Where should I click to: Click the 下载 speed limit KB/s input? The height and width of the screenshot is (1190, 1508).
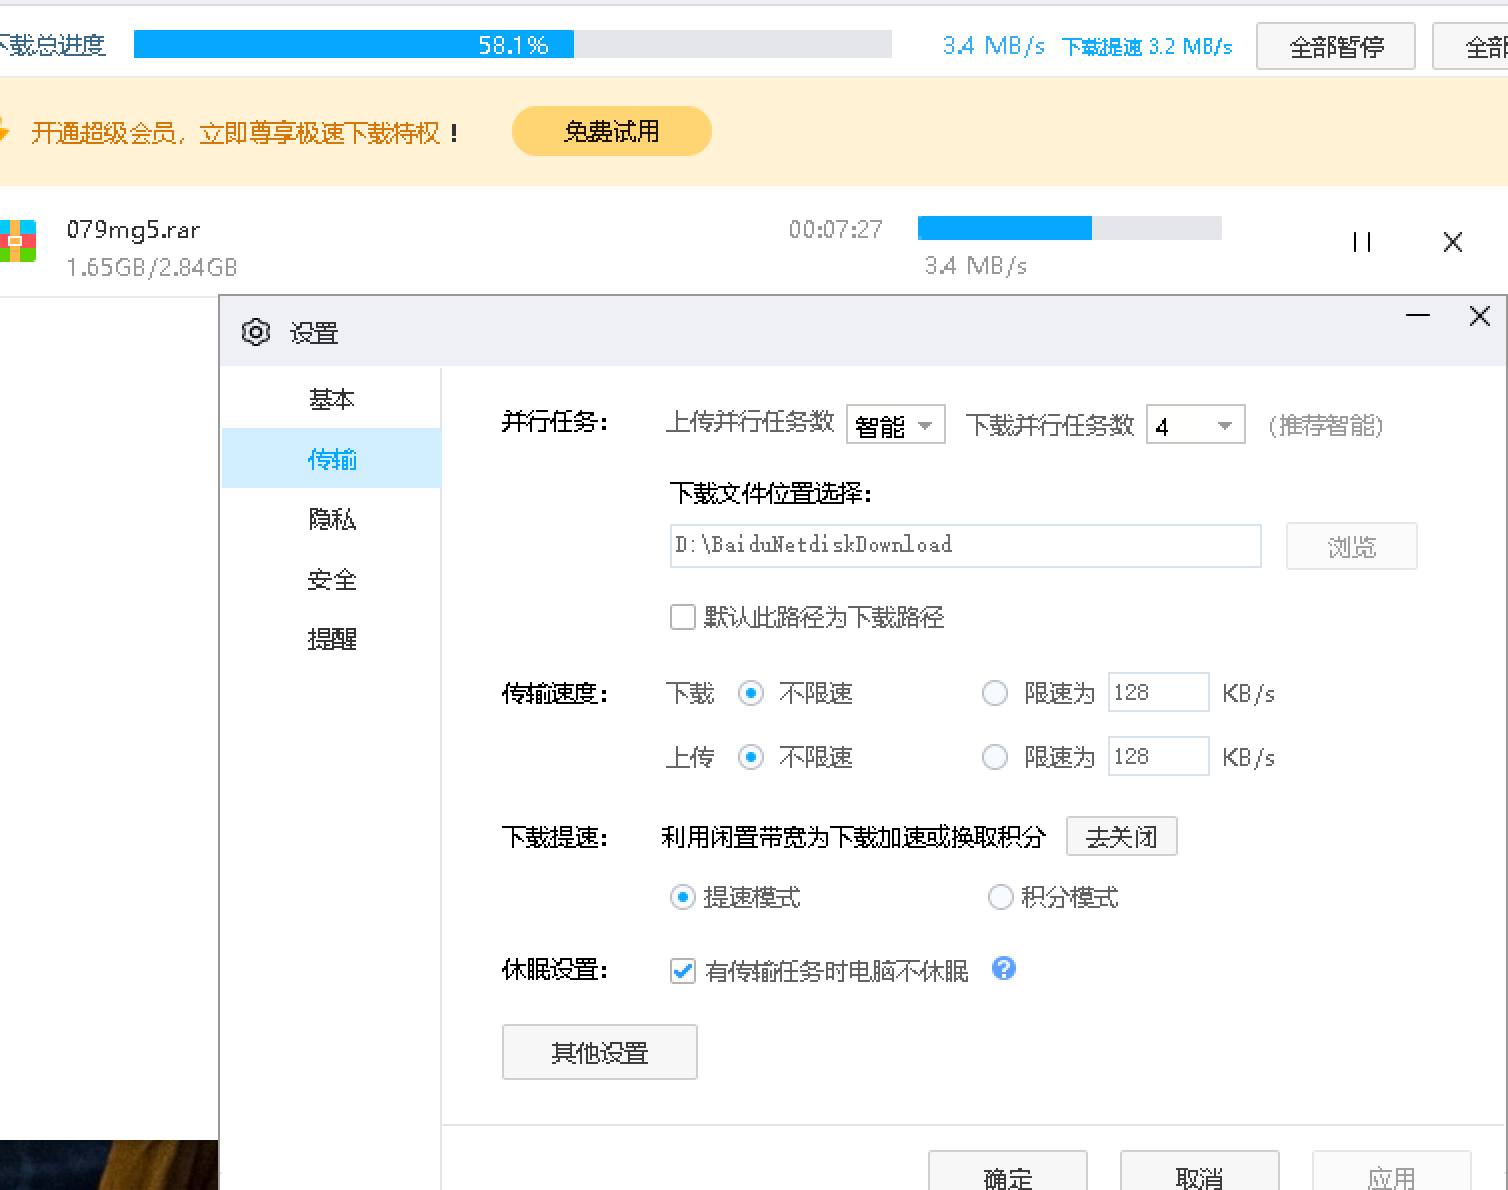coord(1159,692)
